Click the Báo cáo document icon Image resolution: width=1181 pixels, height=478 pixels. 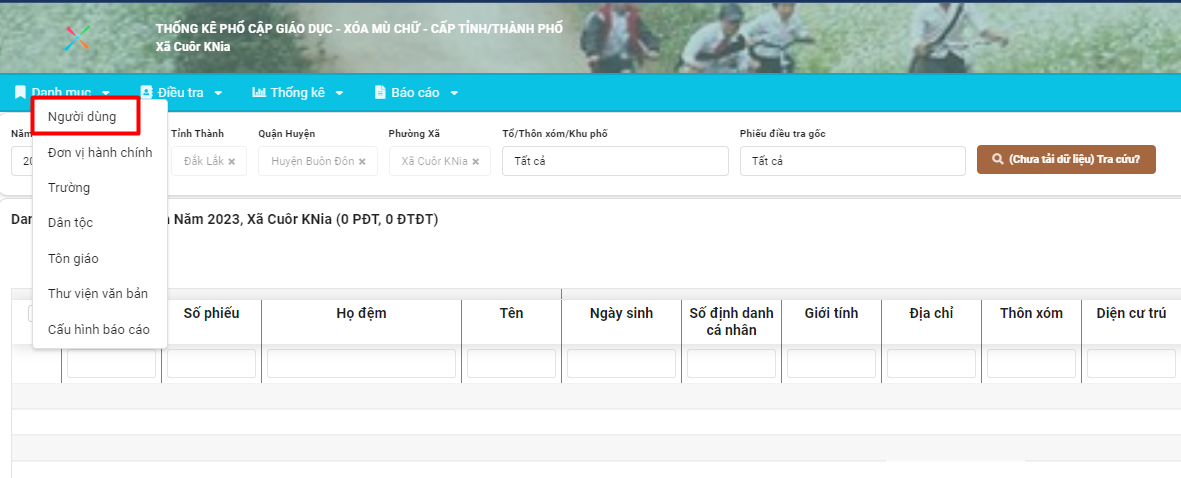[380, 93]
